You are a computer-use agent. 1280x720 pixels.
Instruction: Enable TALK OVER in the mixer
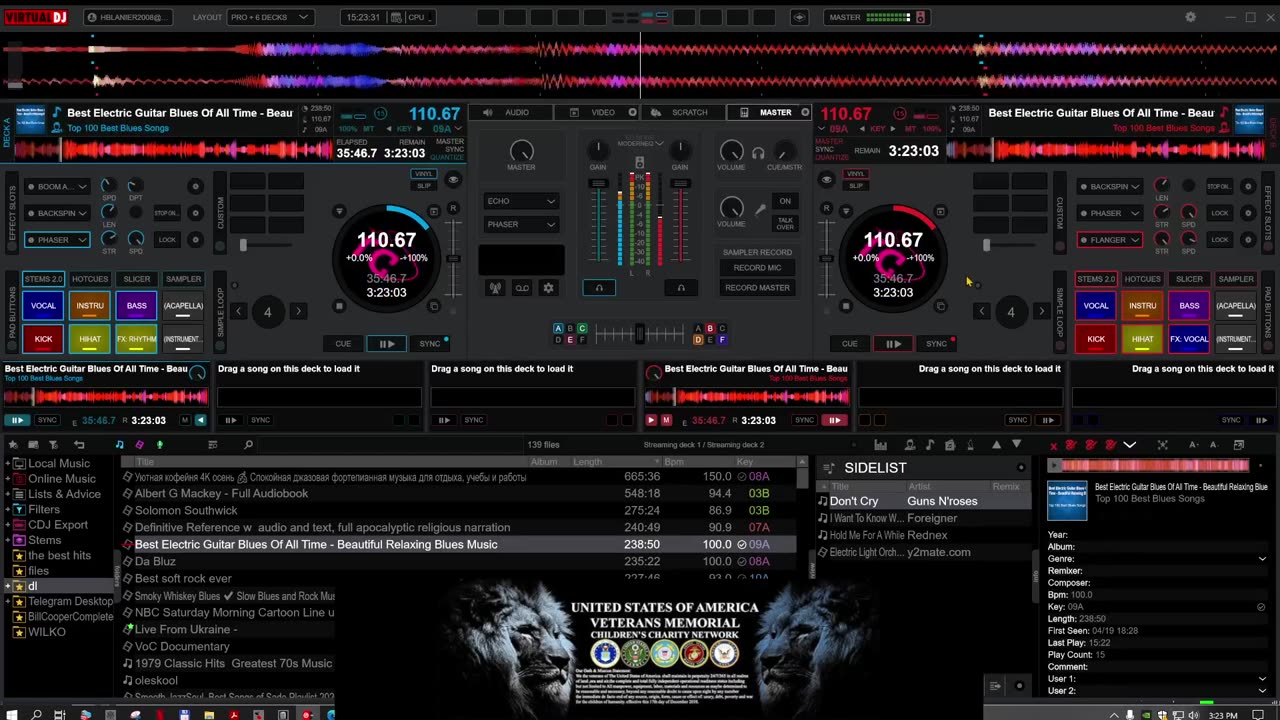[785, 223]
